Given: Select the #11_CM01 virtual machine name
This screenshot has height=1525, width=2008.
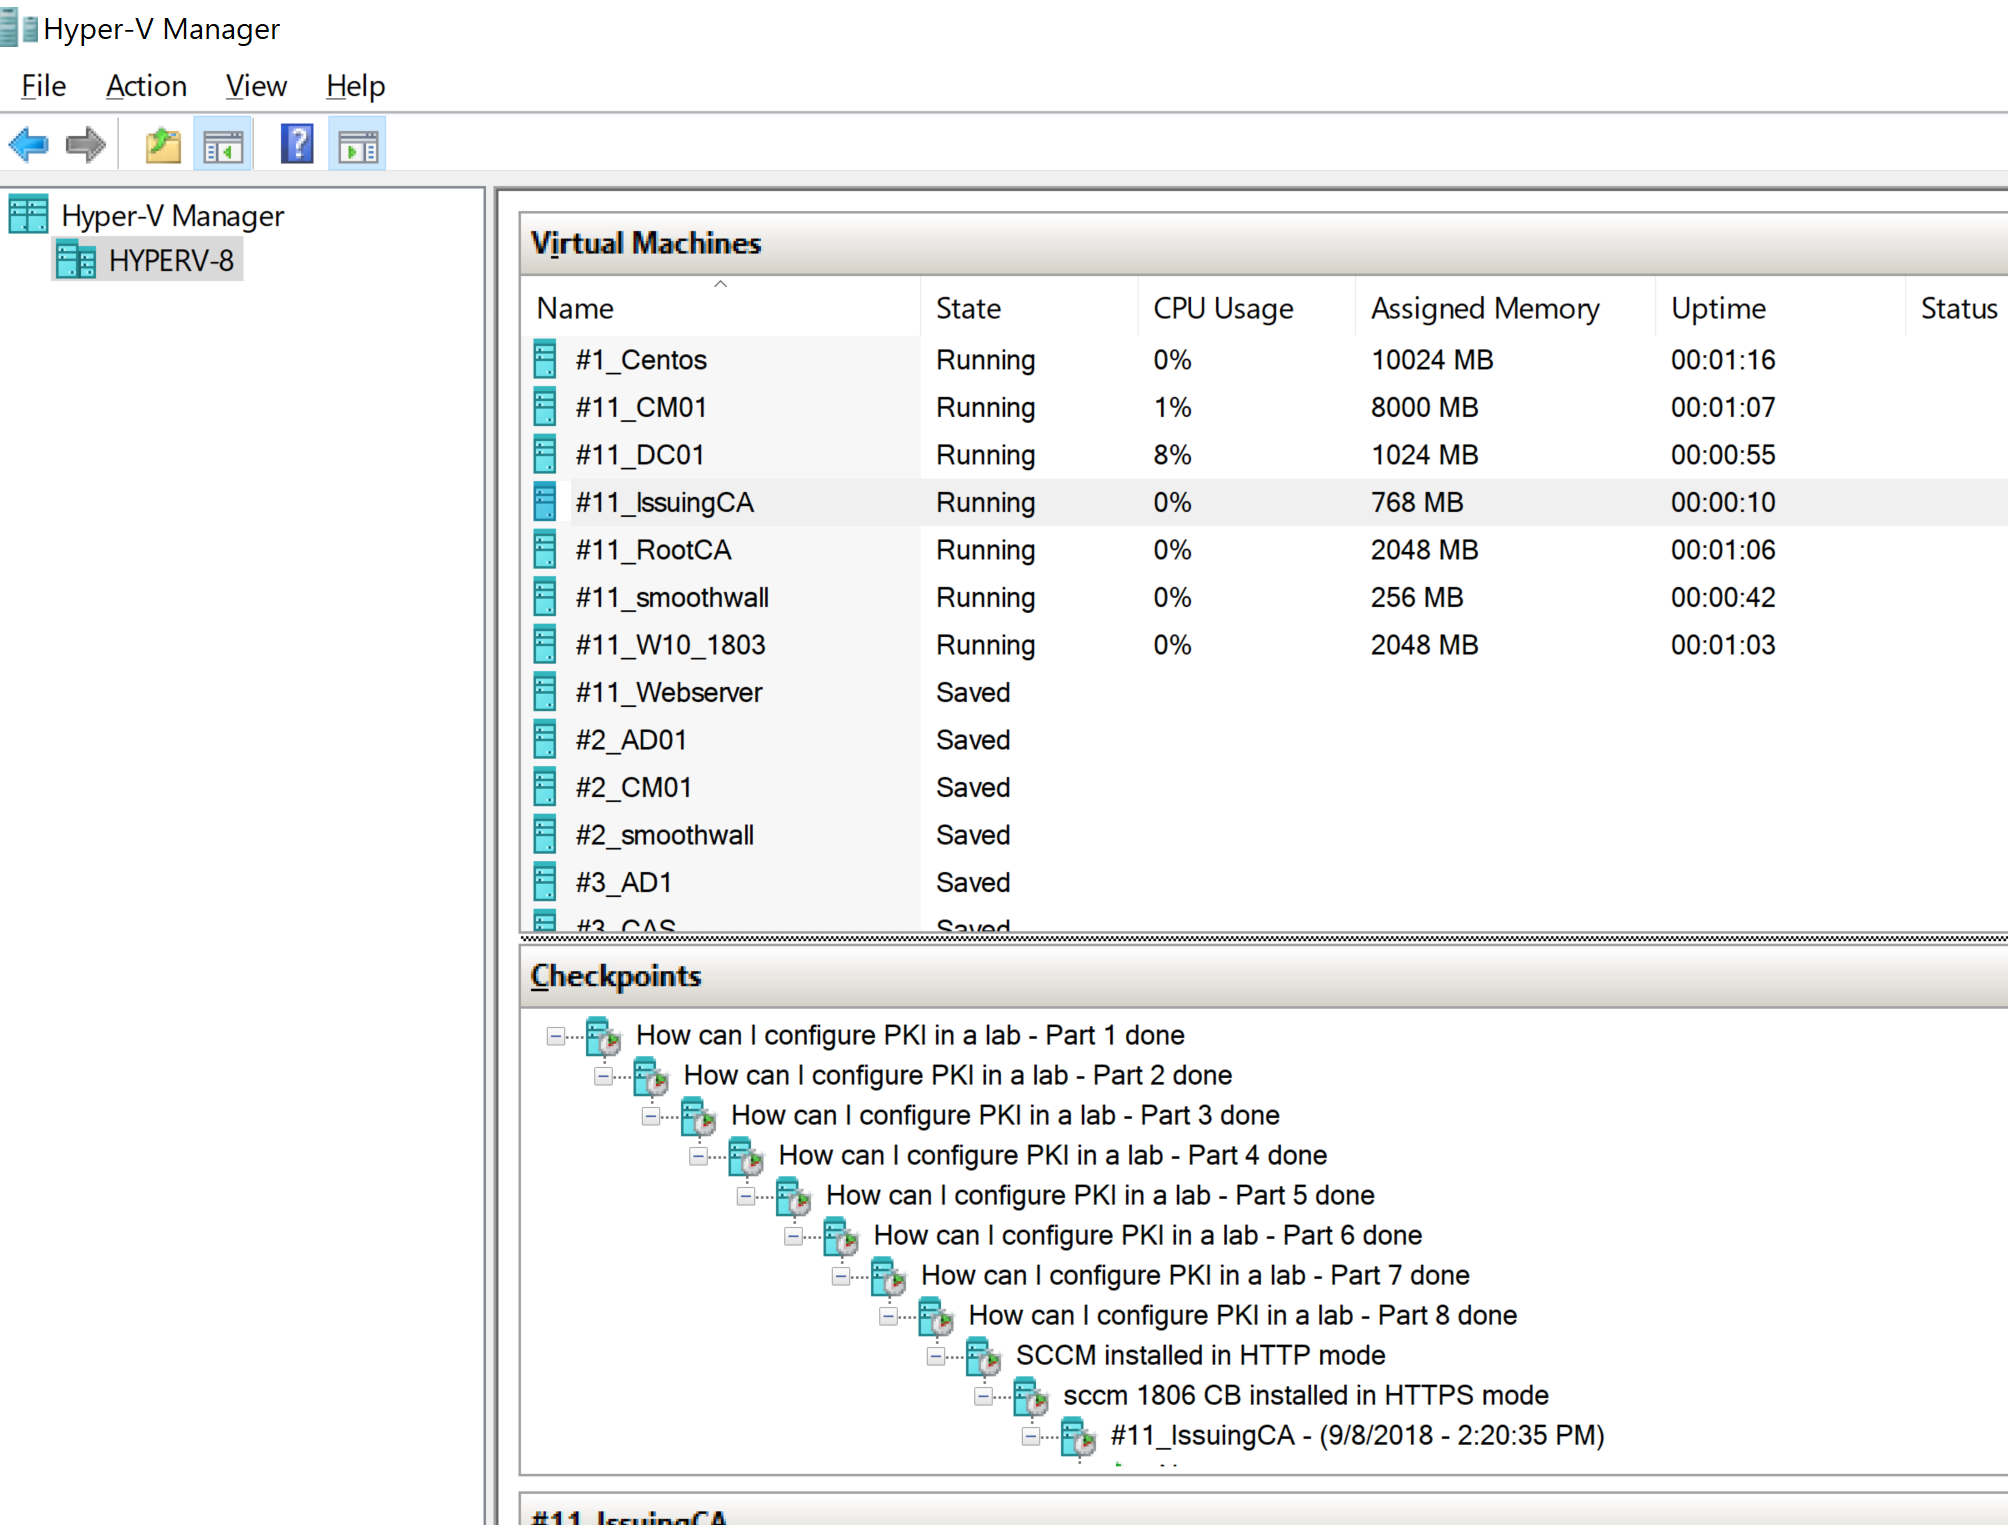Looking at the screenshot, I should pos(641,407).
